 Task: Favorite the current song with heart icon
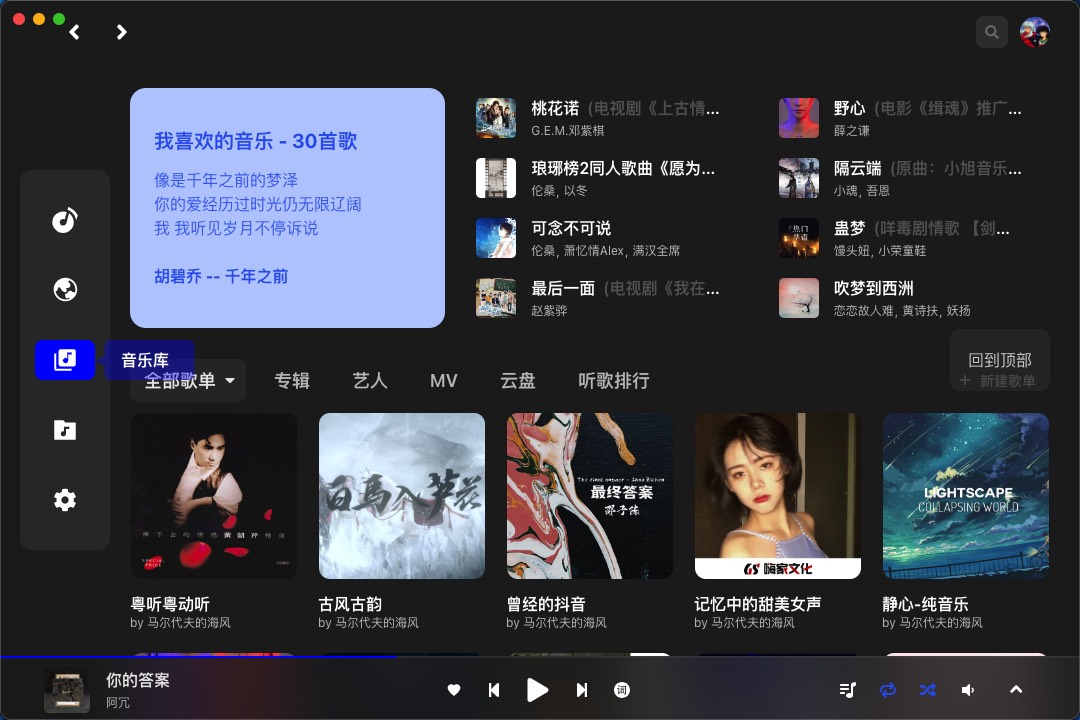click(x=454, y=690)
